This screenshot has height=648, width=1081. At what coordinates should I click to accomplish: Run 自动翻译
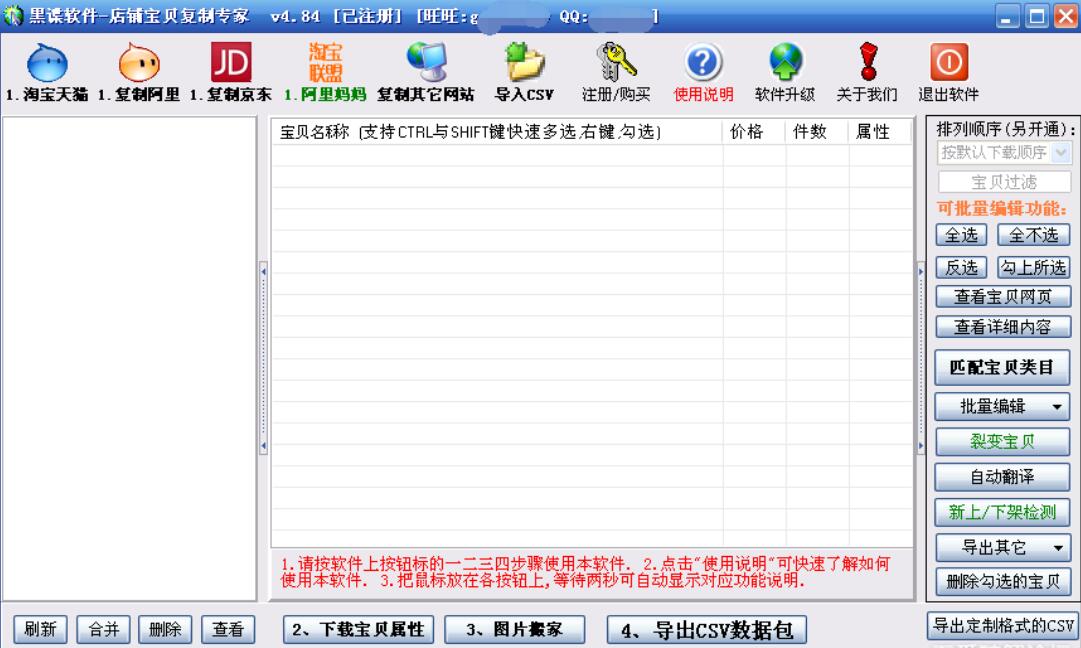pyautogui.click(x=1002, y=477)
